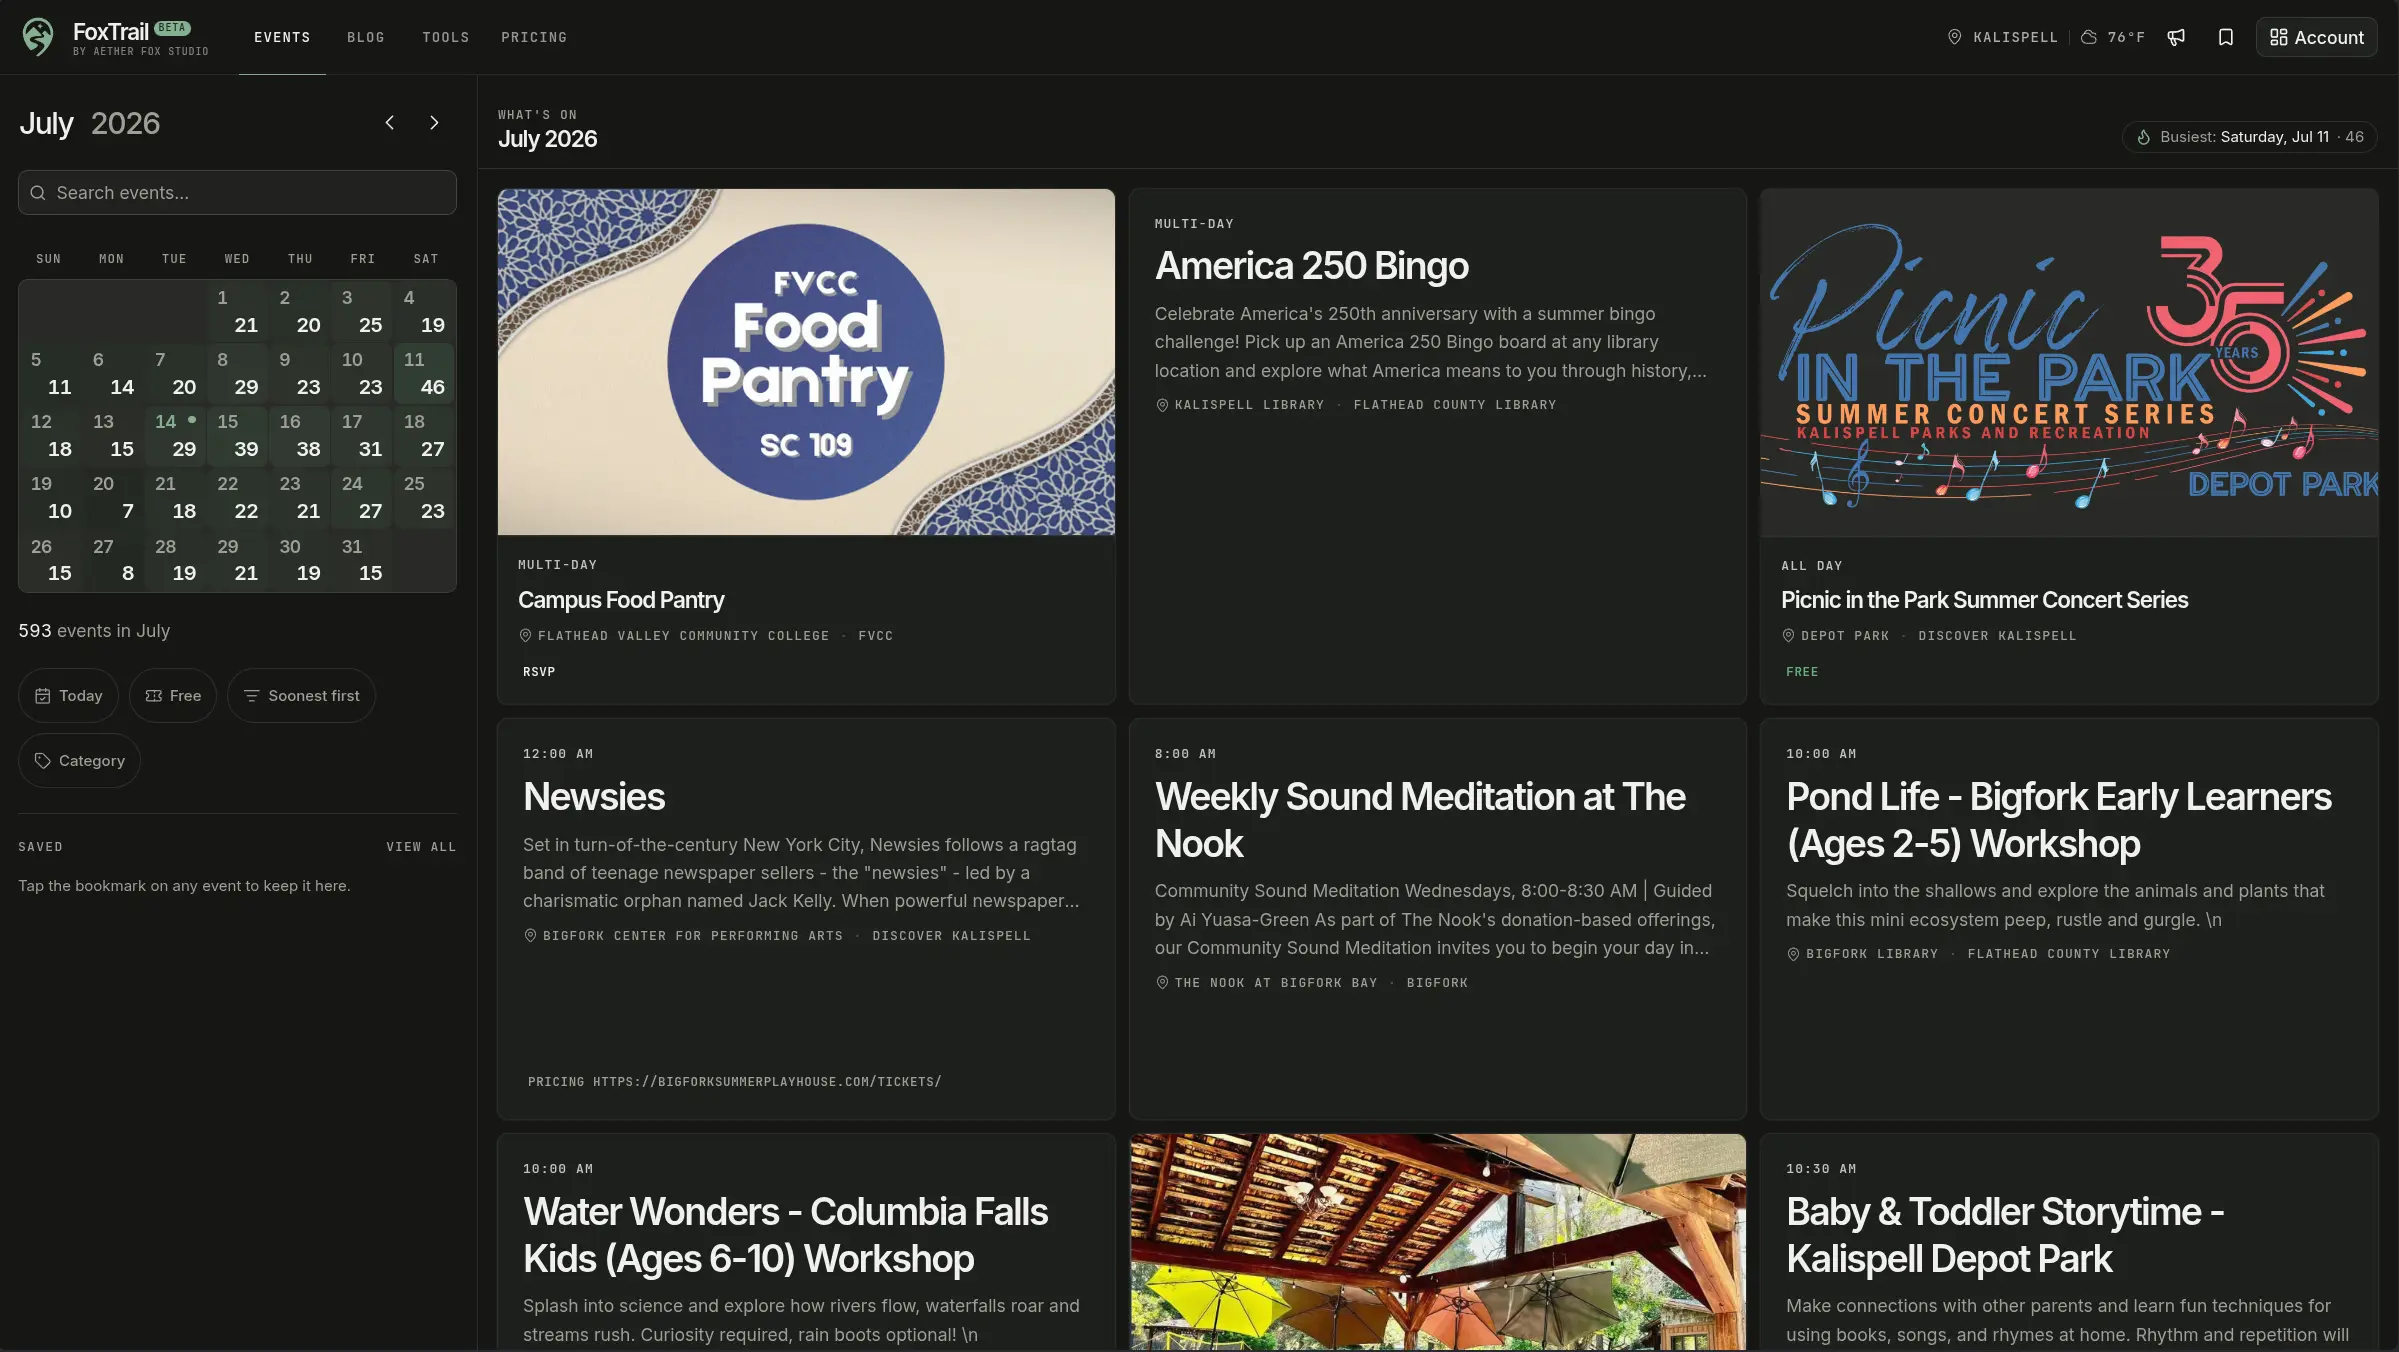Screen dimensions: 2399x1352
Task: Select July 31 on the calendar
Action: pyautogui.click(x=362, y=560)
